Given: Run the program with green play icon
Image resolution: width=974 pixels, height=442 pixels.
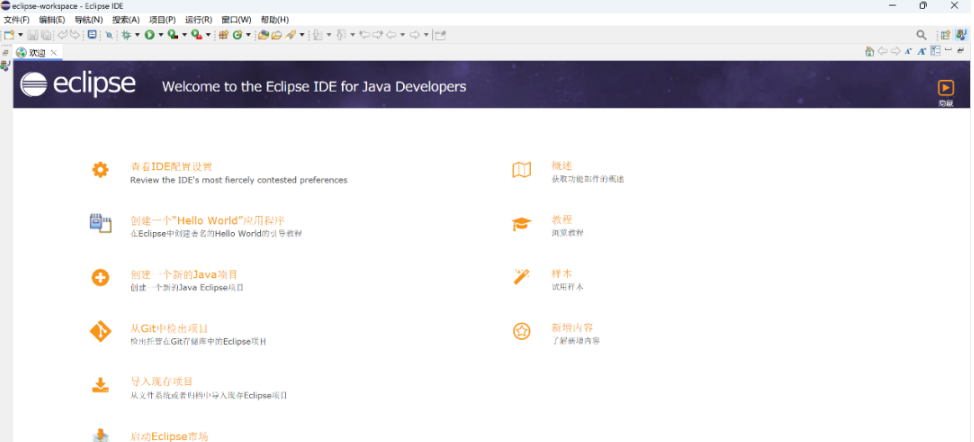Looking at the screenshot, I should coord(150,35).
